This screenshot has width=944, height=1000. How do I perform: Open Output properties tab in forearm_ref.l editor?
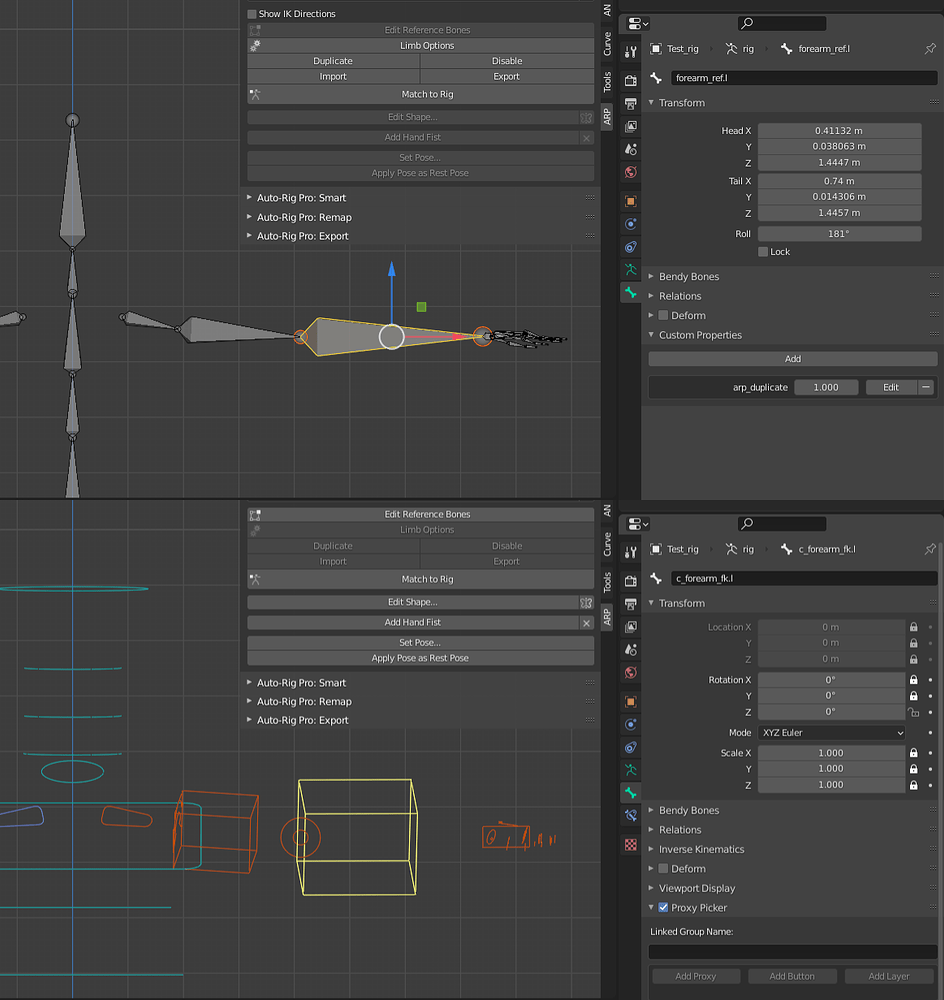[x=630, y=103]
